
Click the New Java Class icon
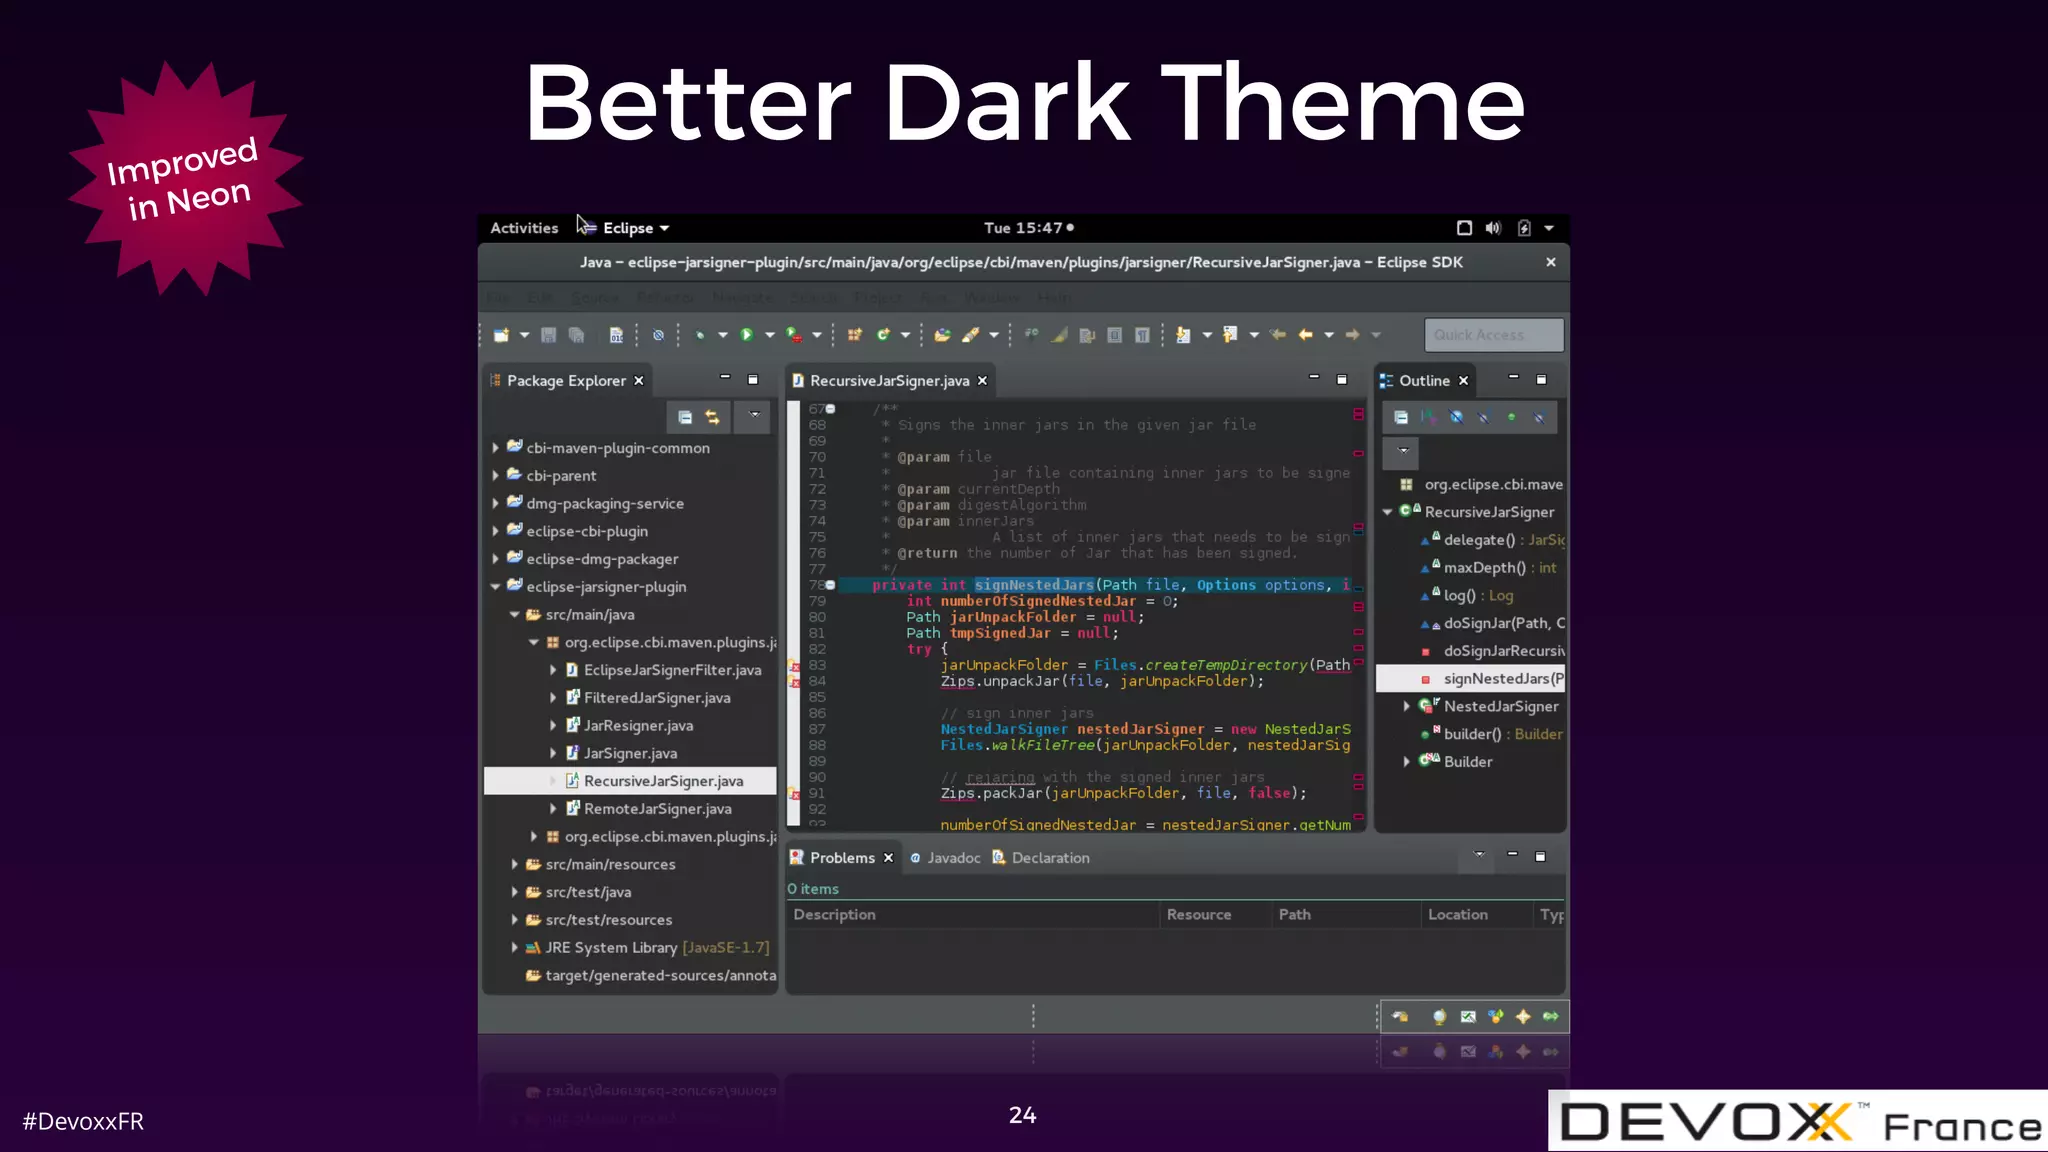[x=883, y=335]
